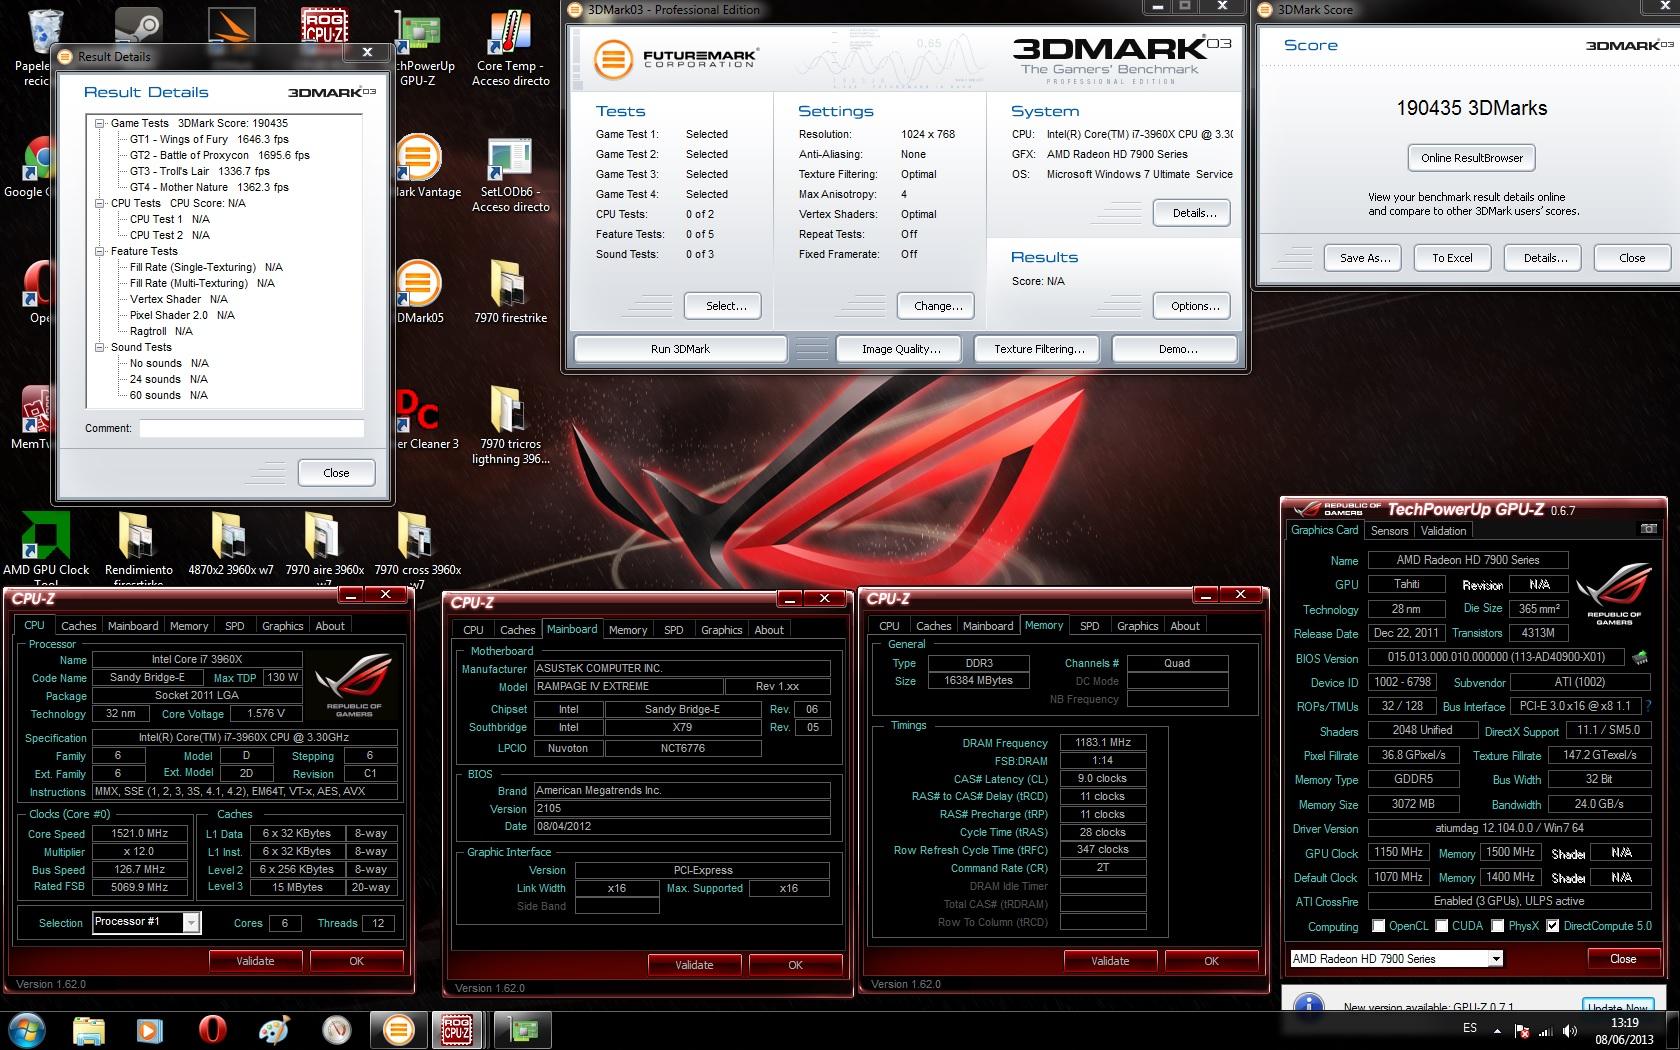Launch Windows Media Player from taskbar
Screen dimensions: 1680x1050
pos(150,1030)
